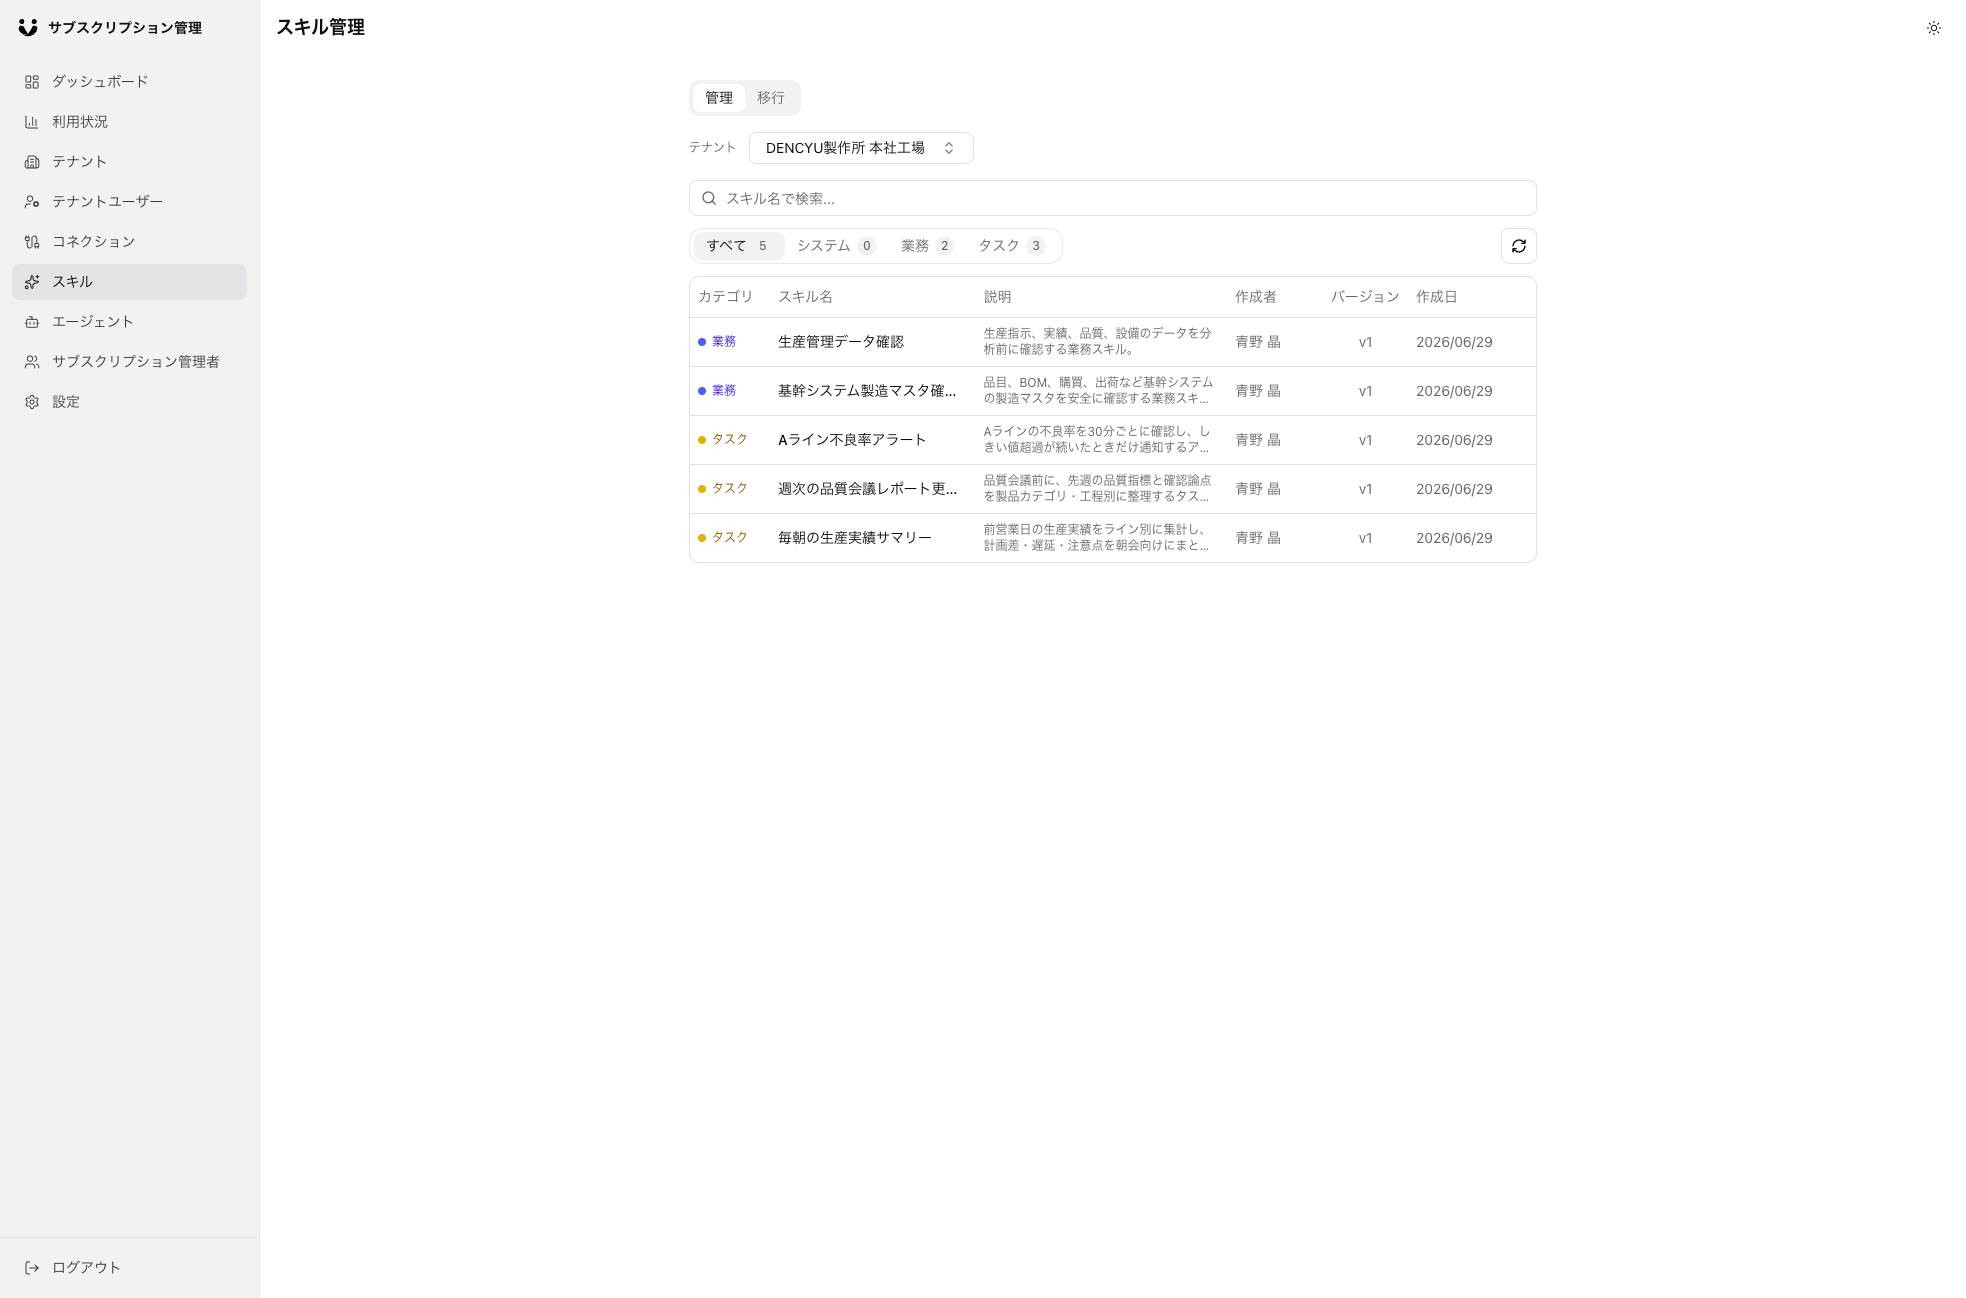
Task: Switch to the 移行 tab
Action: [771, 98]
